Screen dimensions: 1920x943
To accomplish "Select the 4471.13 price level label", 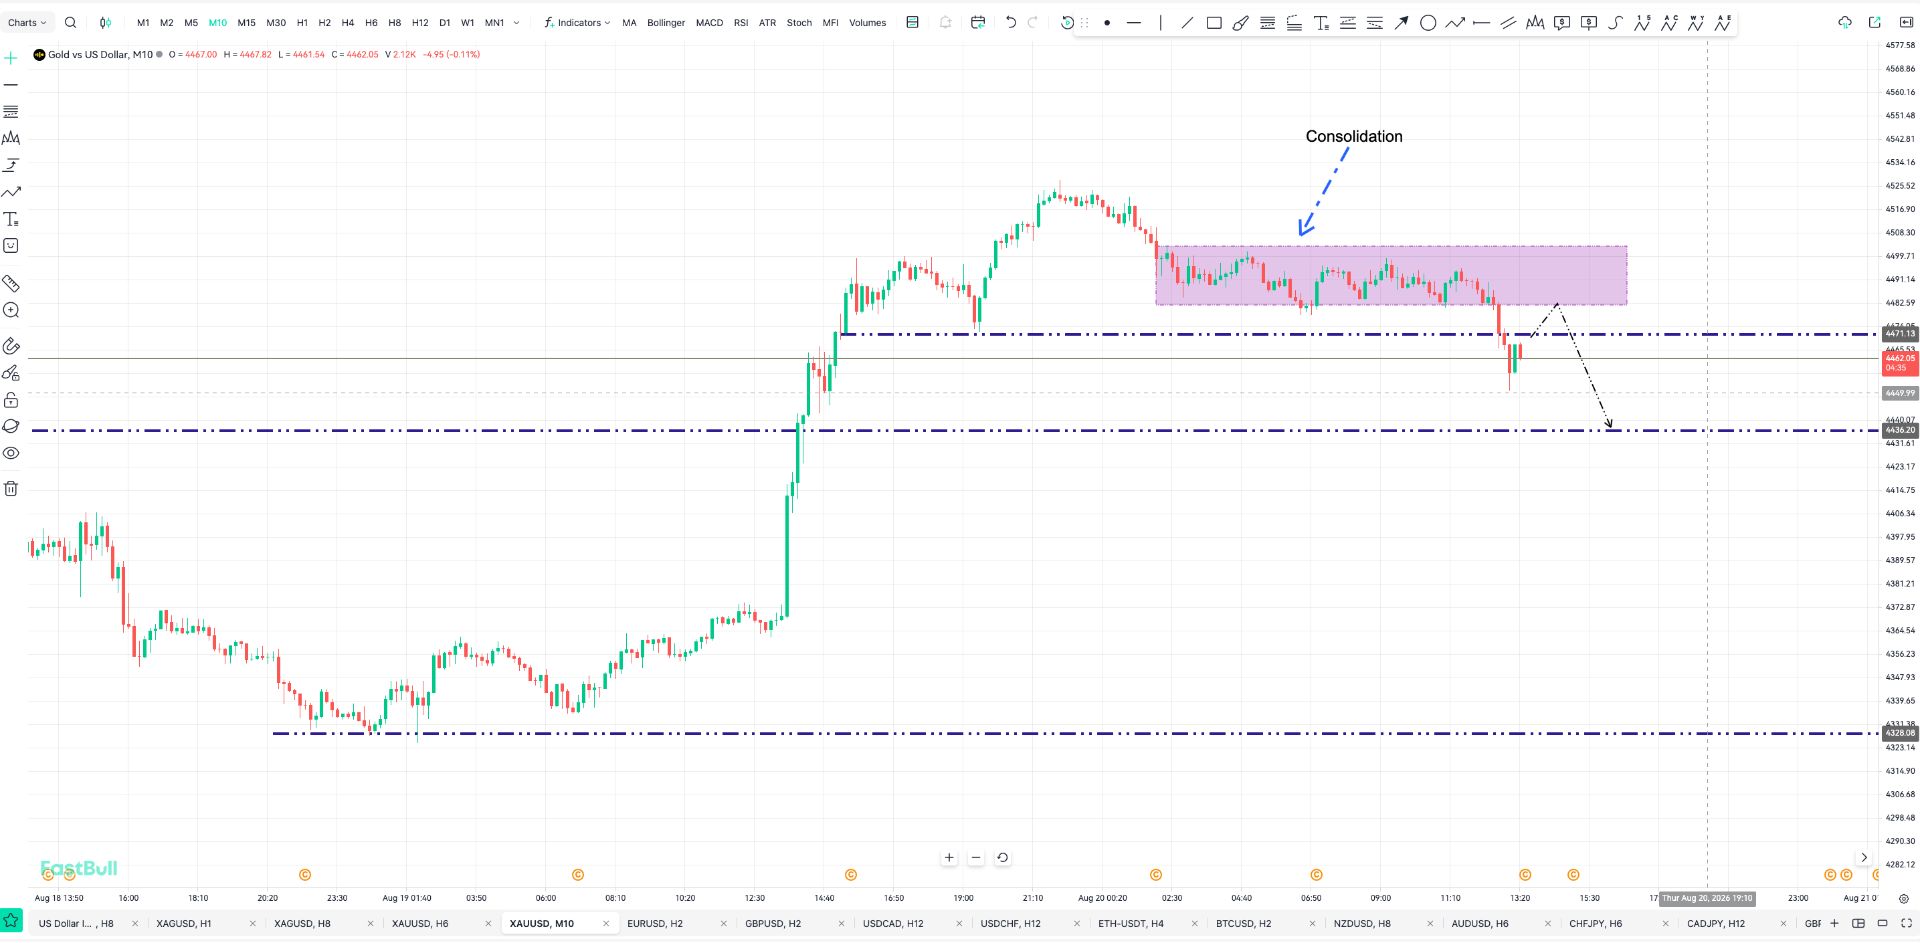I will (x=1900, y=334).
